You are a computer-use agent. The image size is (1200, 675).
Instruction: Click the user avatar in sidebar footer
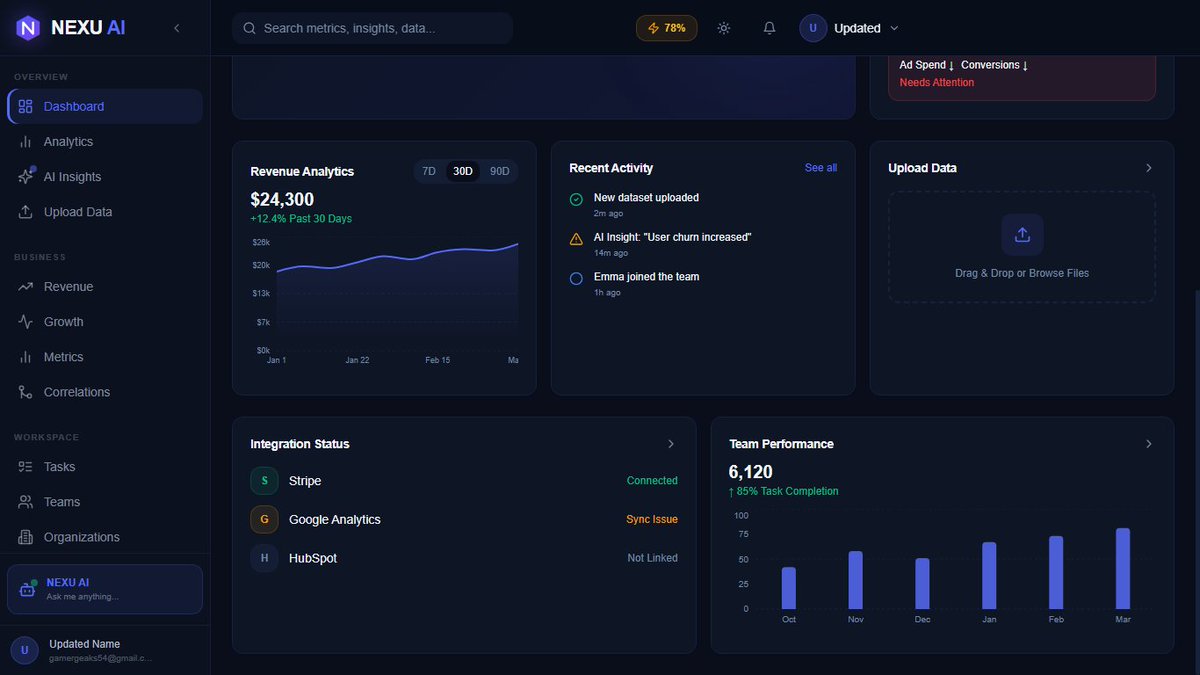[24, 651]
